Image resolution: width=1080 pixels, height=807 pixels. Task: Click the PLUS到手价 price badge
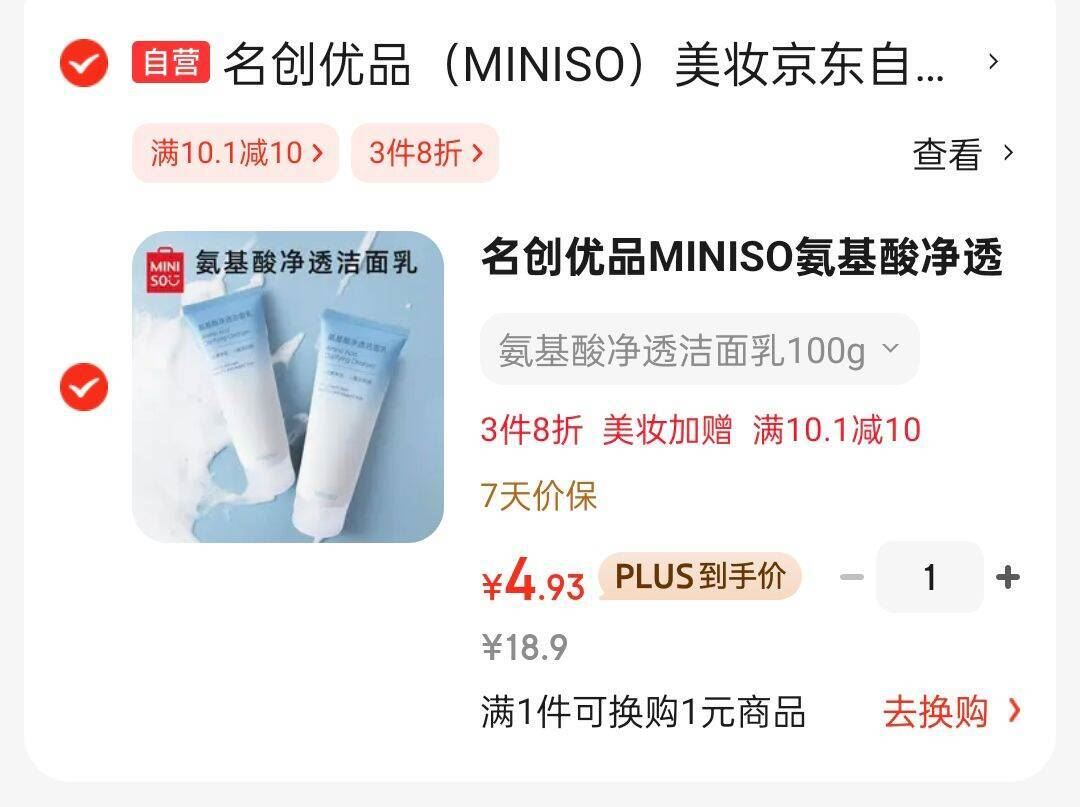click(x=700, y=576)
